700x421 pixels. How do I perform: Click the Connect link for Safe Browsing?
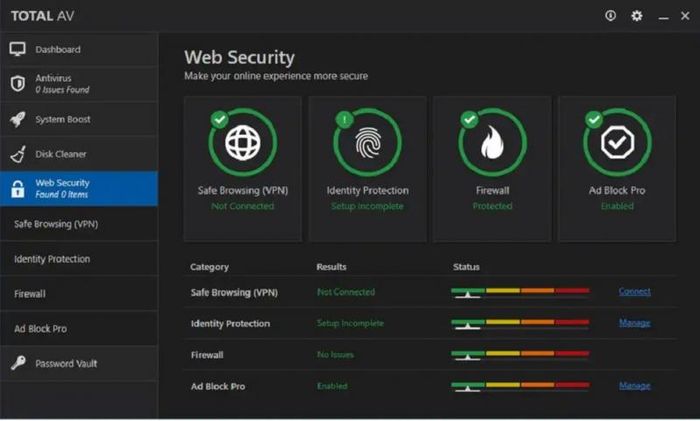(x=634, y=292)
